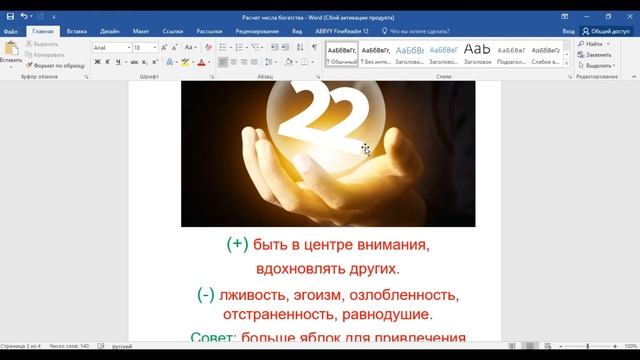Click the Save icon in quick access toolbar
This screenshot has height=360, width=640.
coord(10,16)
